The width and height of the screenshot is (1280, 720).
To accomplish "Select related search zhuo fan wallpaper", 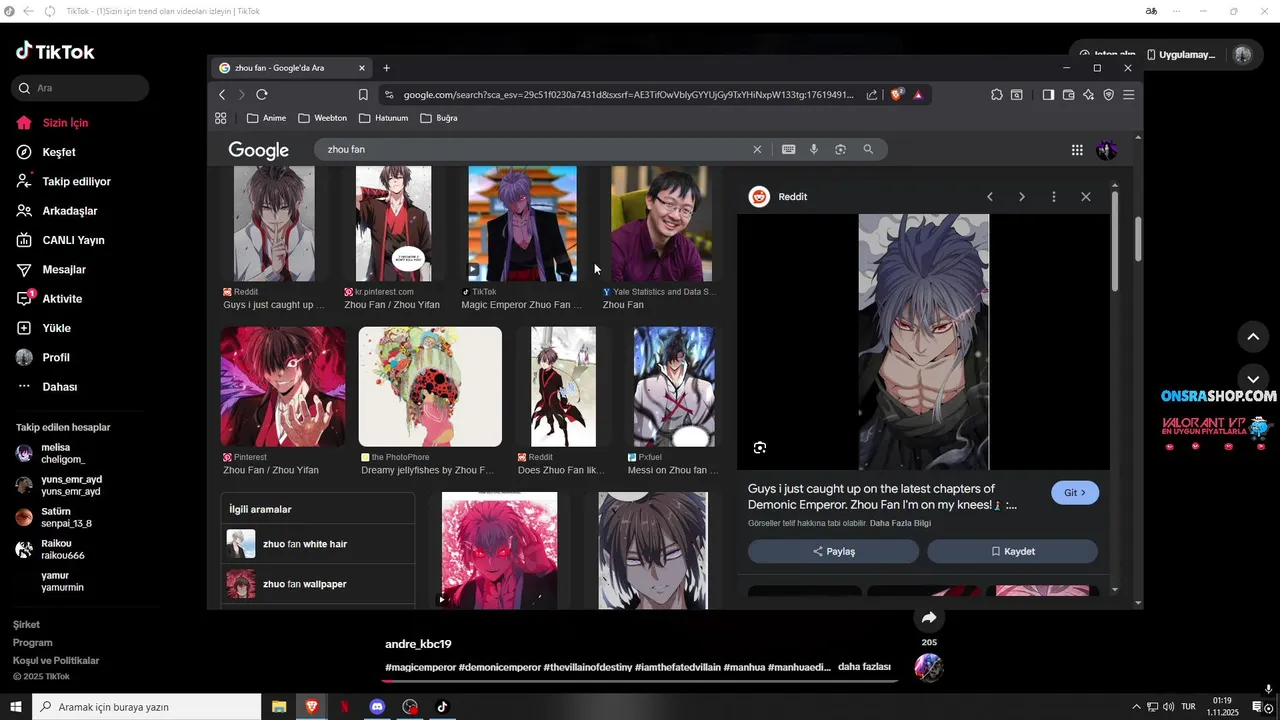I will 318,584.
